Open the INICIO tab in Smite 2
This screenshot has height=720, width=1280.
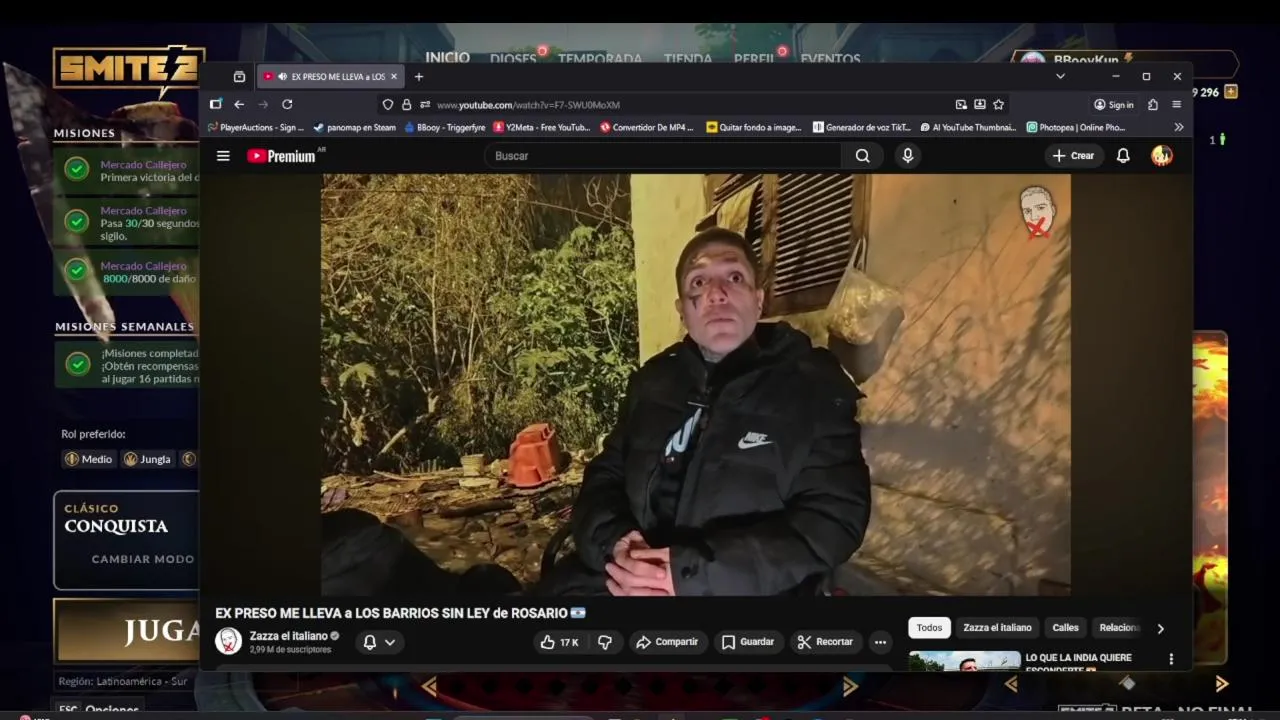coord(447,58)
